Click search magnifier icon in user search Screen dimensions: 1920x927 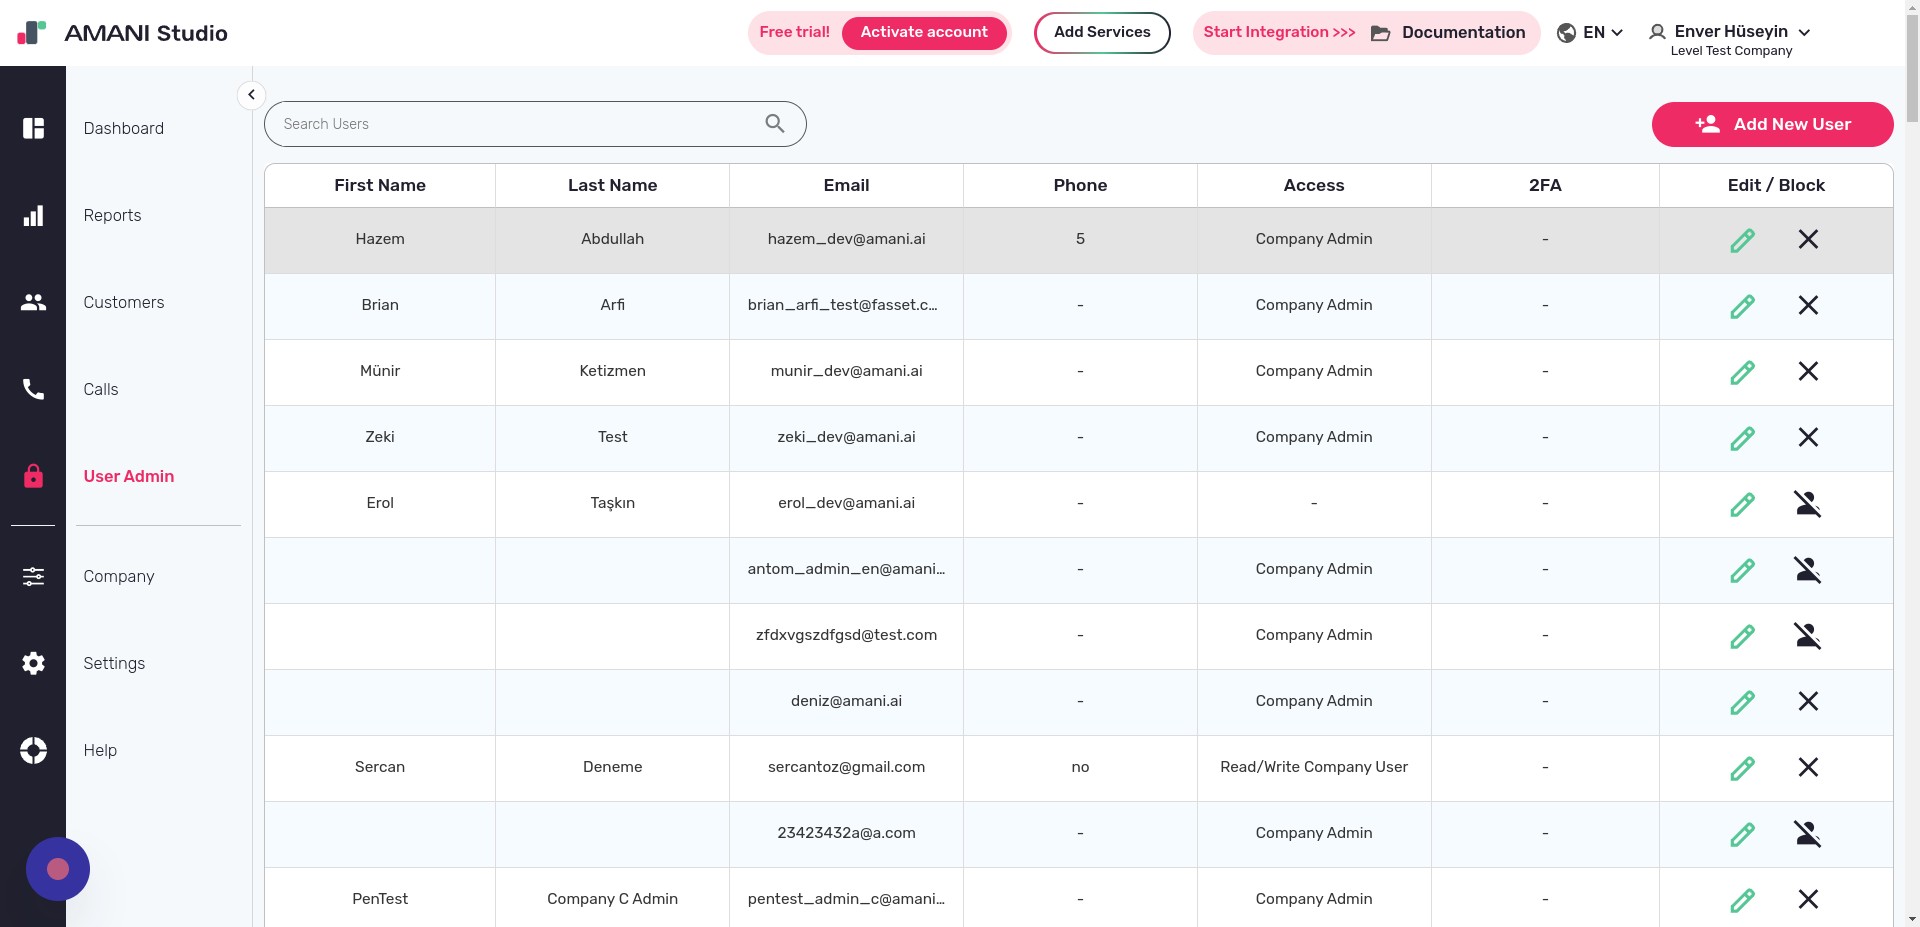pos(774,123)
